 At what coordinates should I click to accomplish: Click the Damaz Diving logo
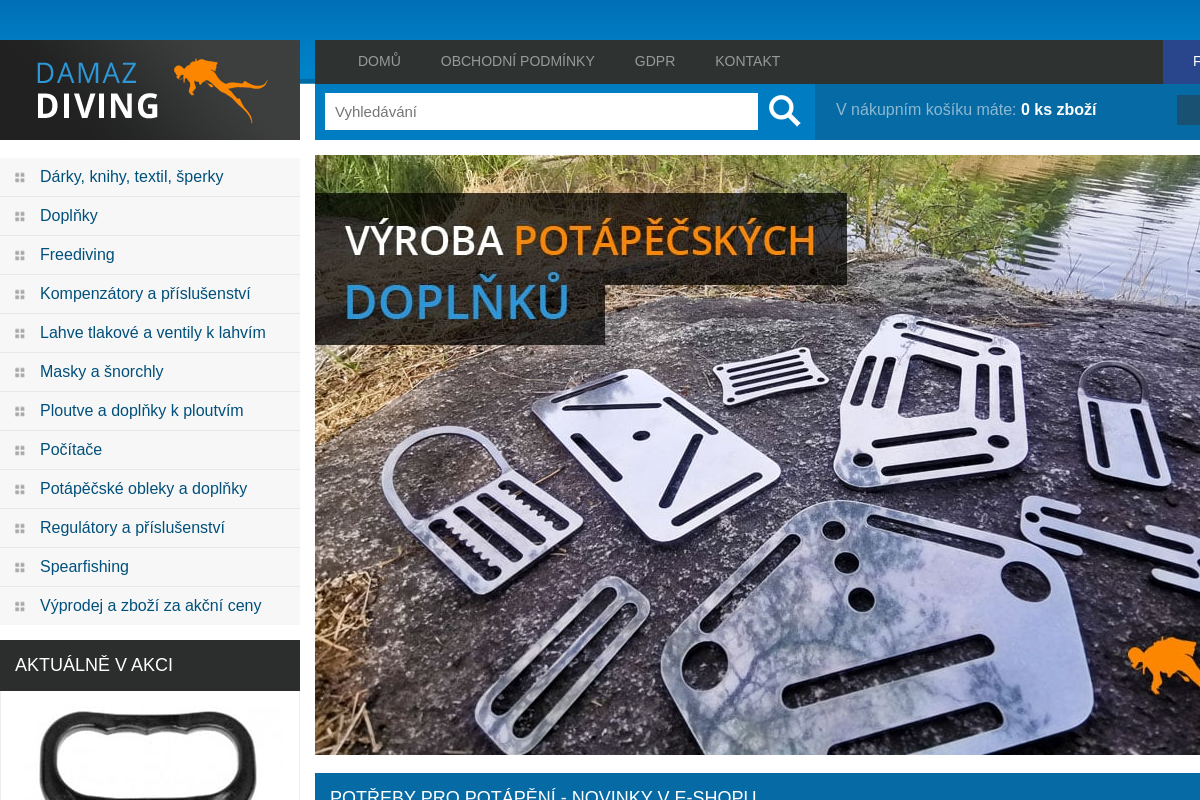150,90
